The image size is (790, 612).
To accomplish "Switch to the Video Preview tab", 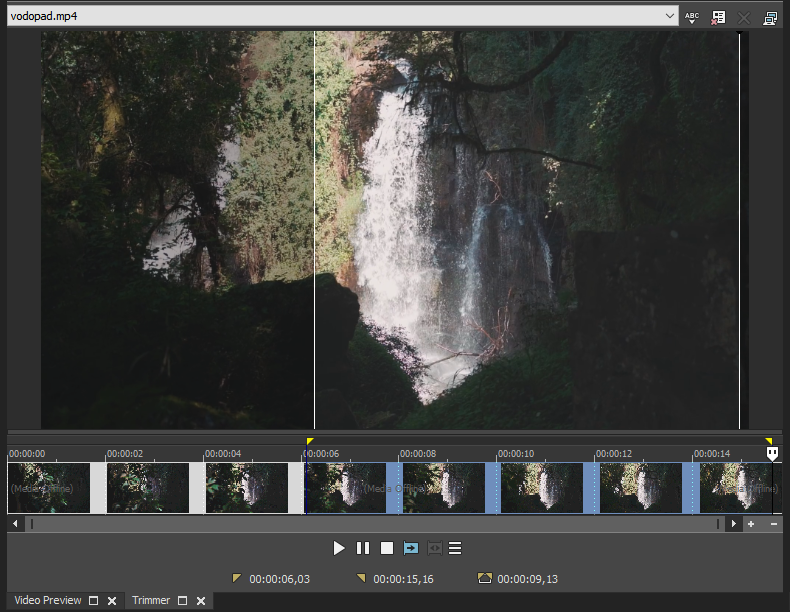I will pyautogui.click(x=48, y=601).
